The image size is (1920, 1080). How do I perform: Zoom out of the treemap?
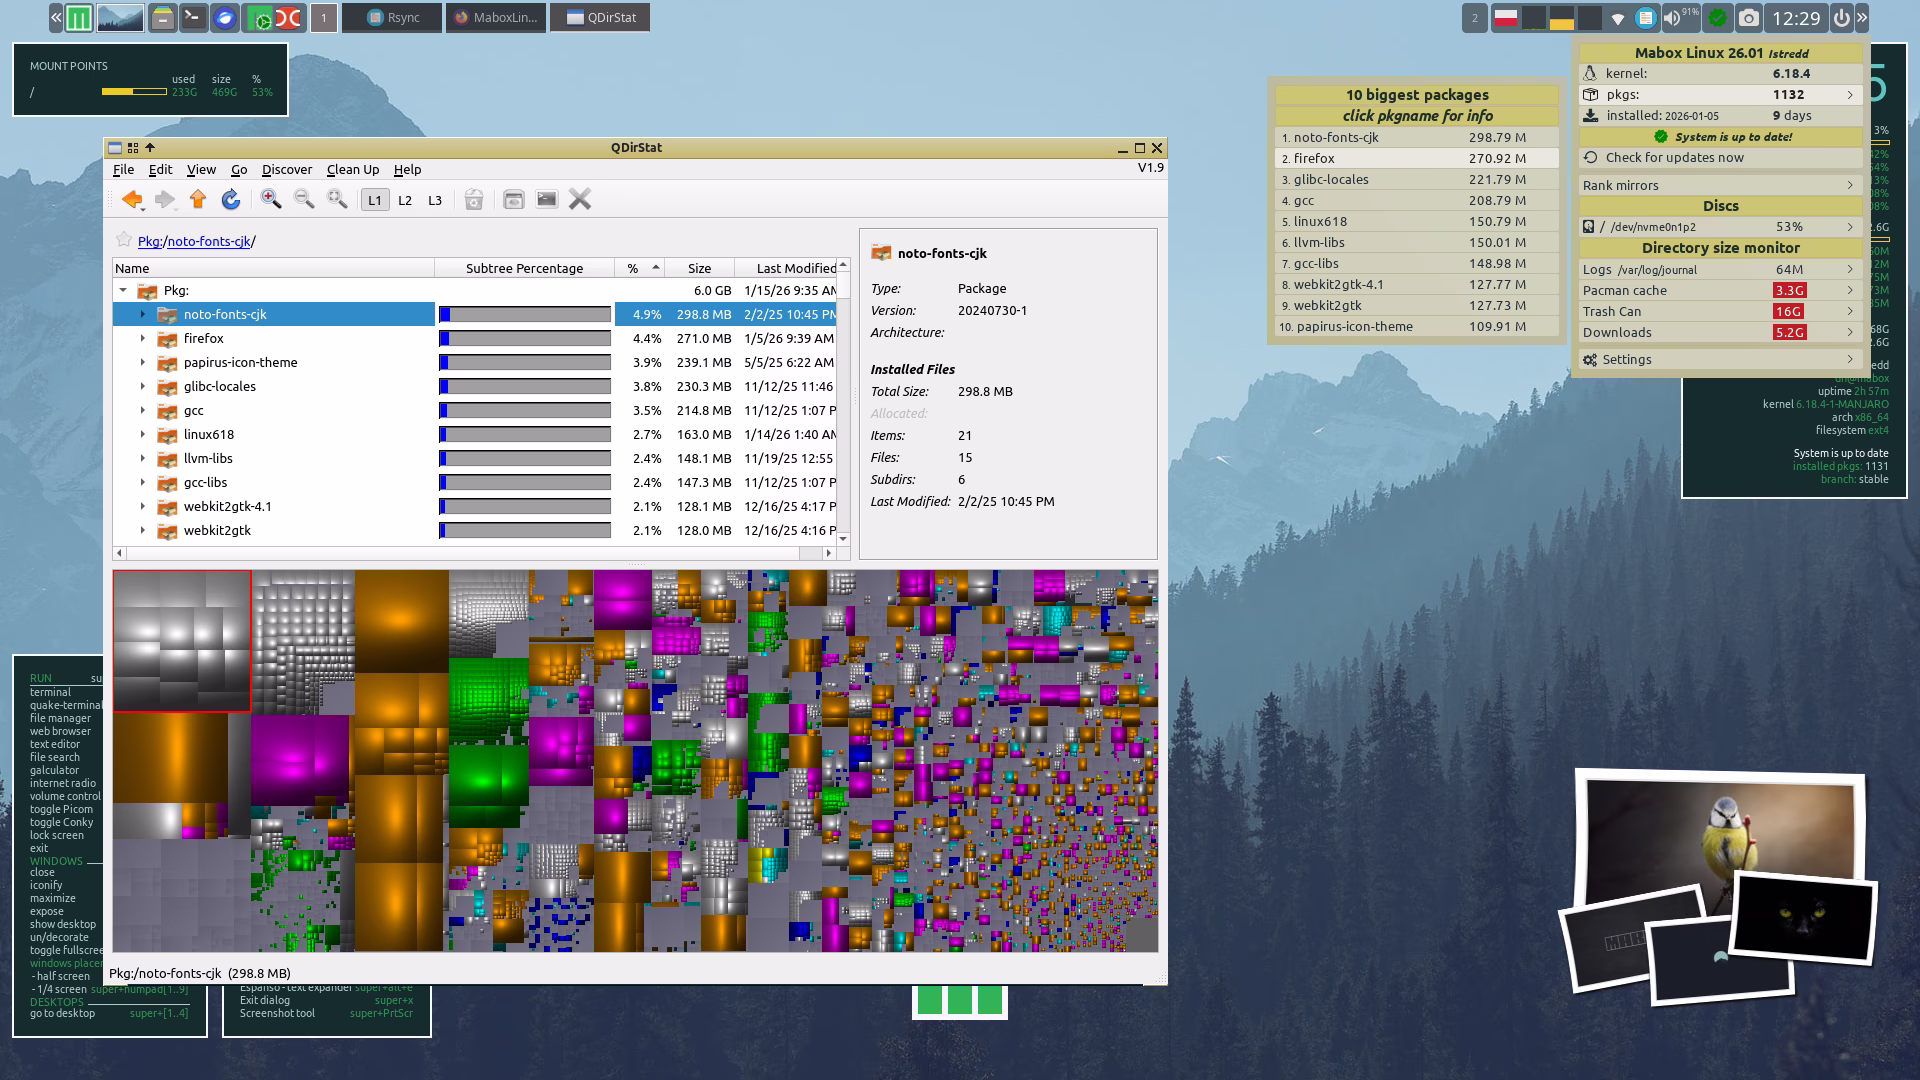point(304,200)
